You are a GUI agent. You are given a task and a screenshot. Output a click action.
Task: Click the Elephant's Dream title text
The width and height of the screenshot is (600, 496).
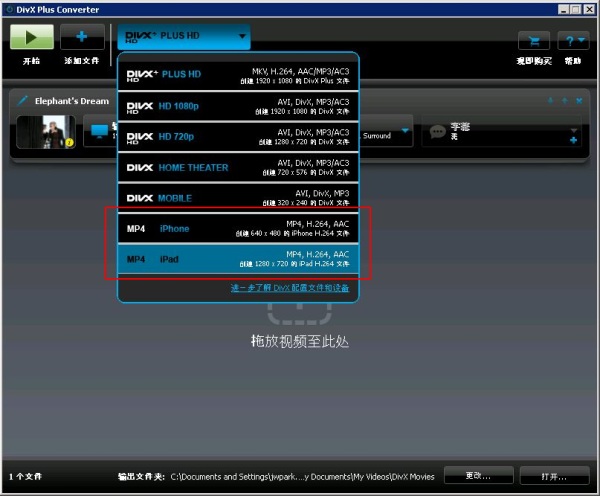click(x=72, y=101)
